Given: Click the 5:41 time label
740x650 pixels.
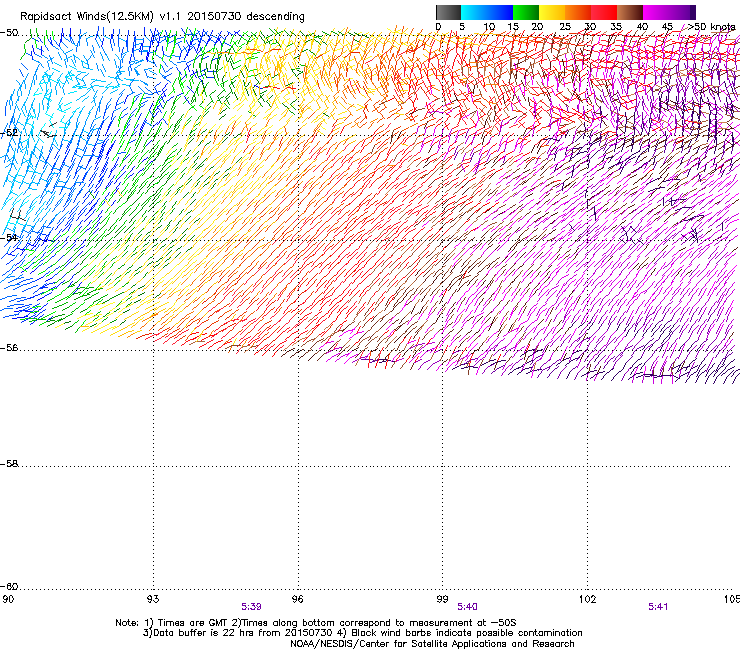Looking at the screenshot, I should point(658,607).
